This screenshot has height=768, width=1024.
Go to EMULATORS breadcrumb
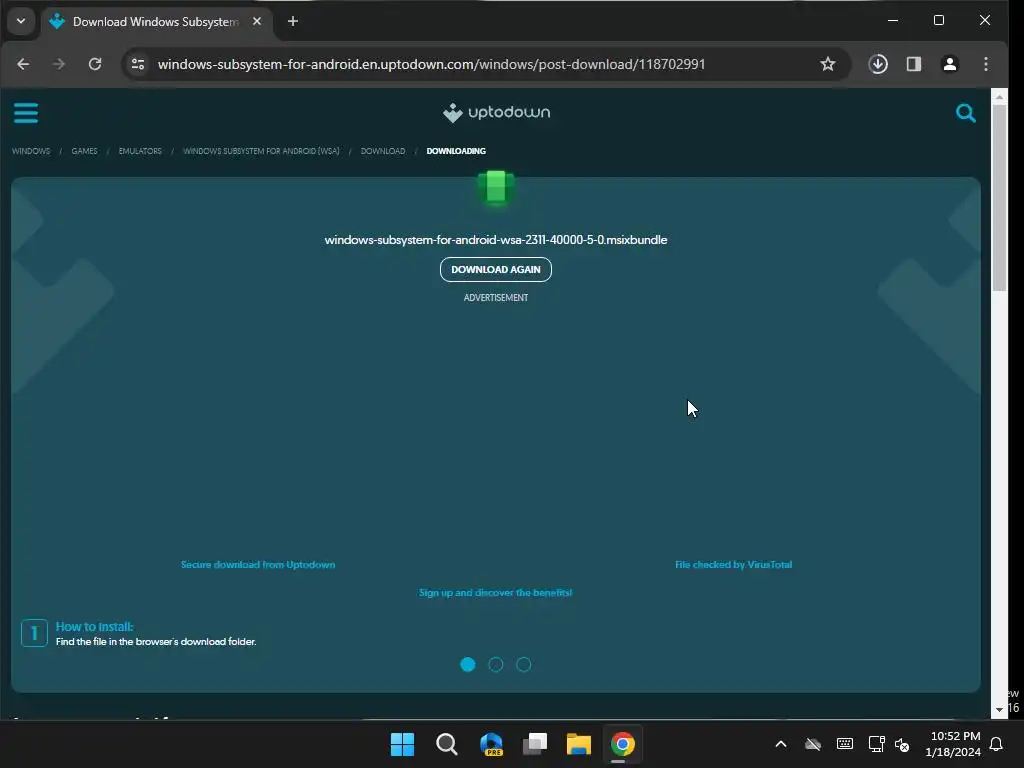[x=140, y=151]
